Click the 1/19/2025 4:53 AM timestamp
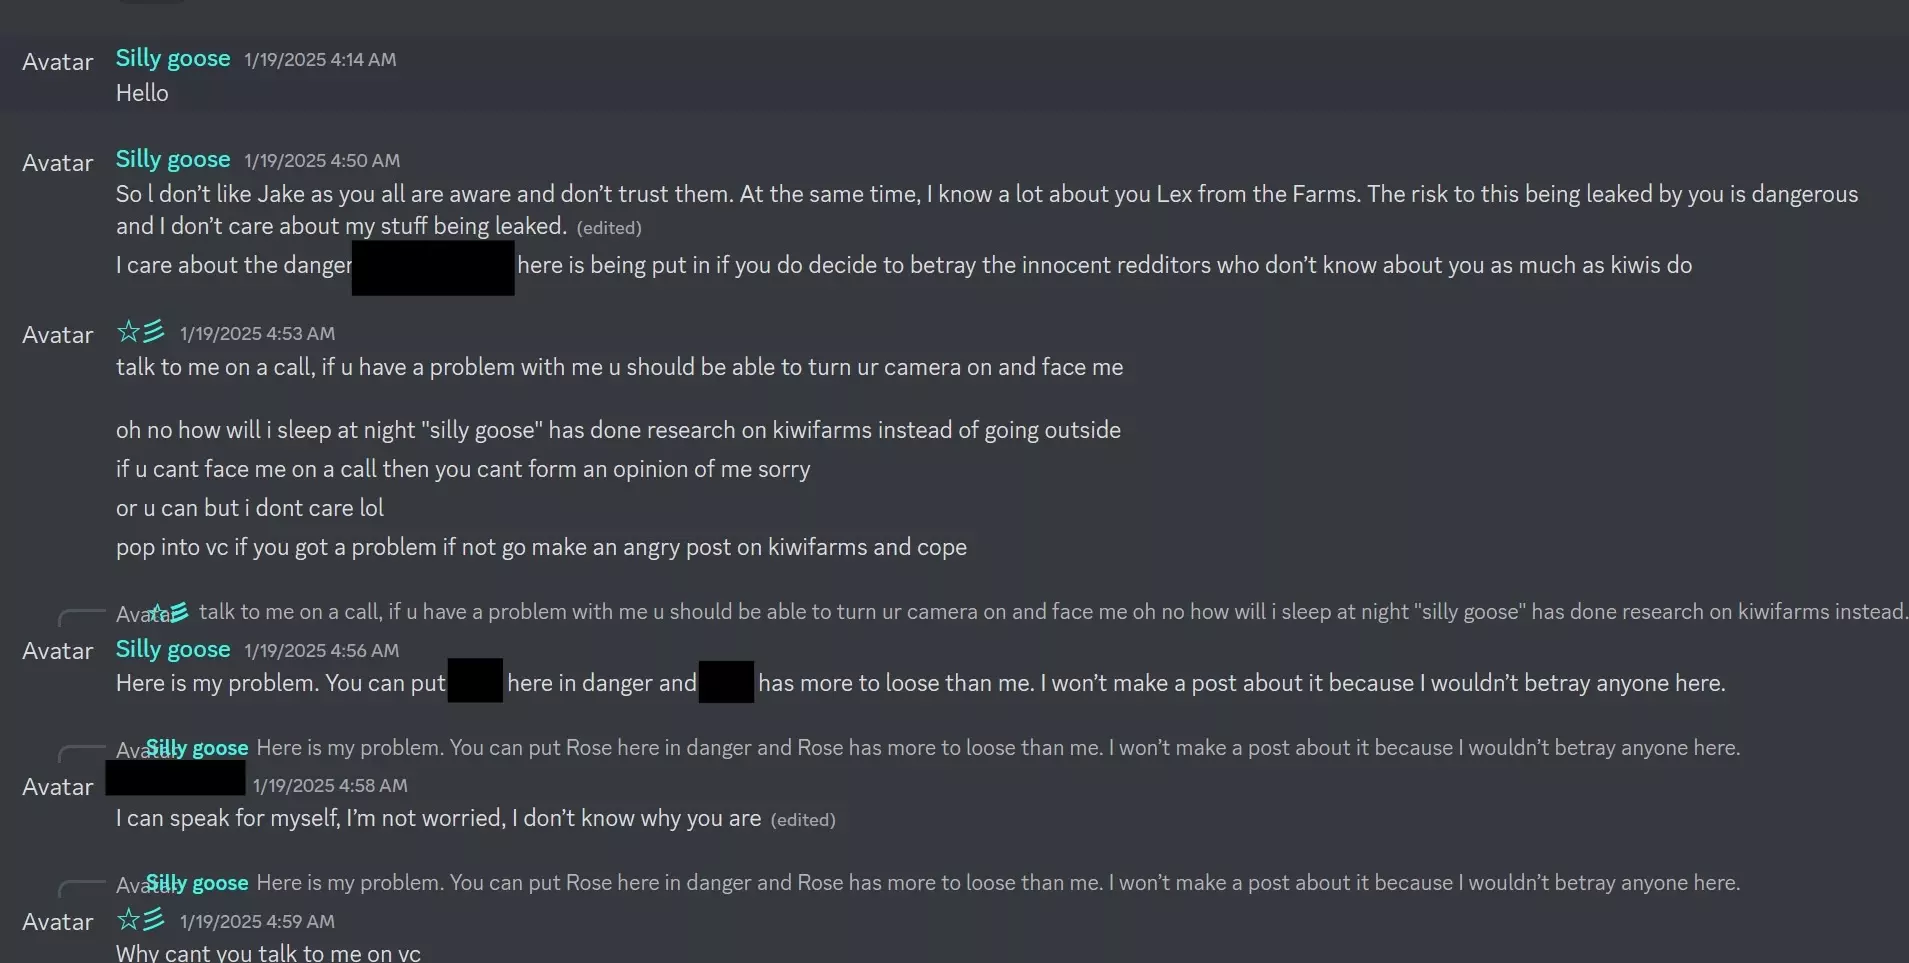Image resolution: width=1909 pixels, height=963 pixels. (x=257, y=334)
